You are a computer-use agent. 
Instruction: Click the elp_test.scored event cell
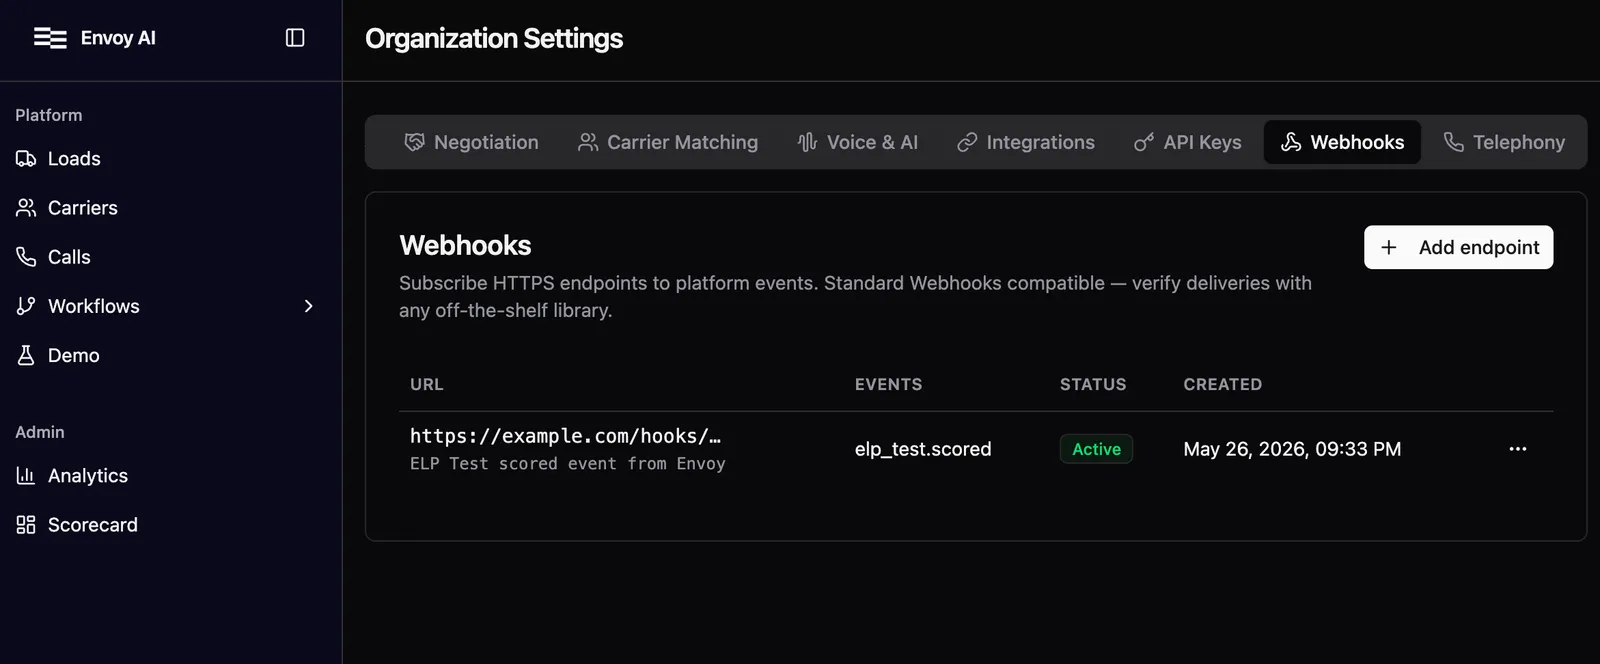click(x=923, y=449)
